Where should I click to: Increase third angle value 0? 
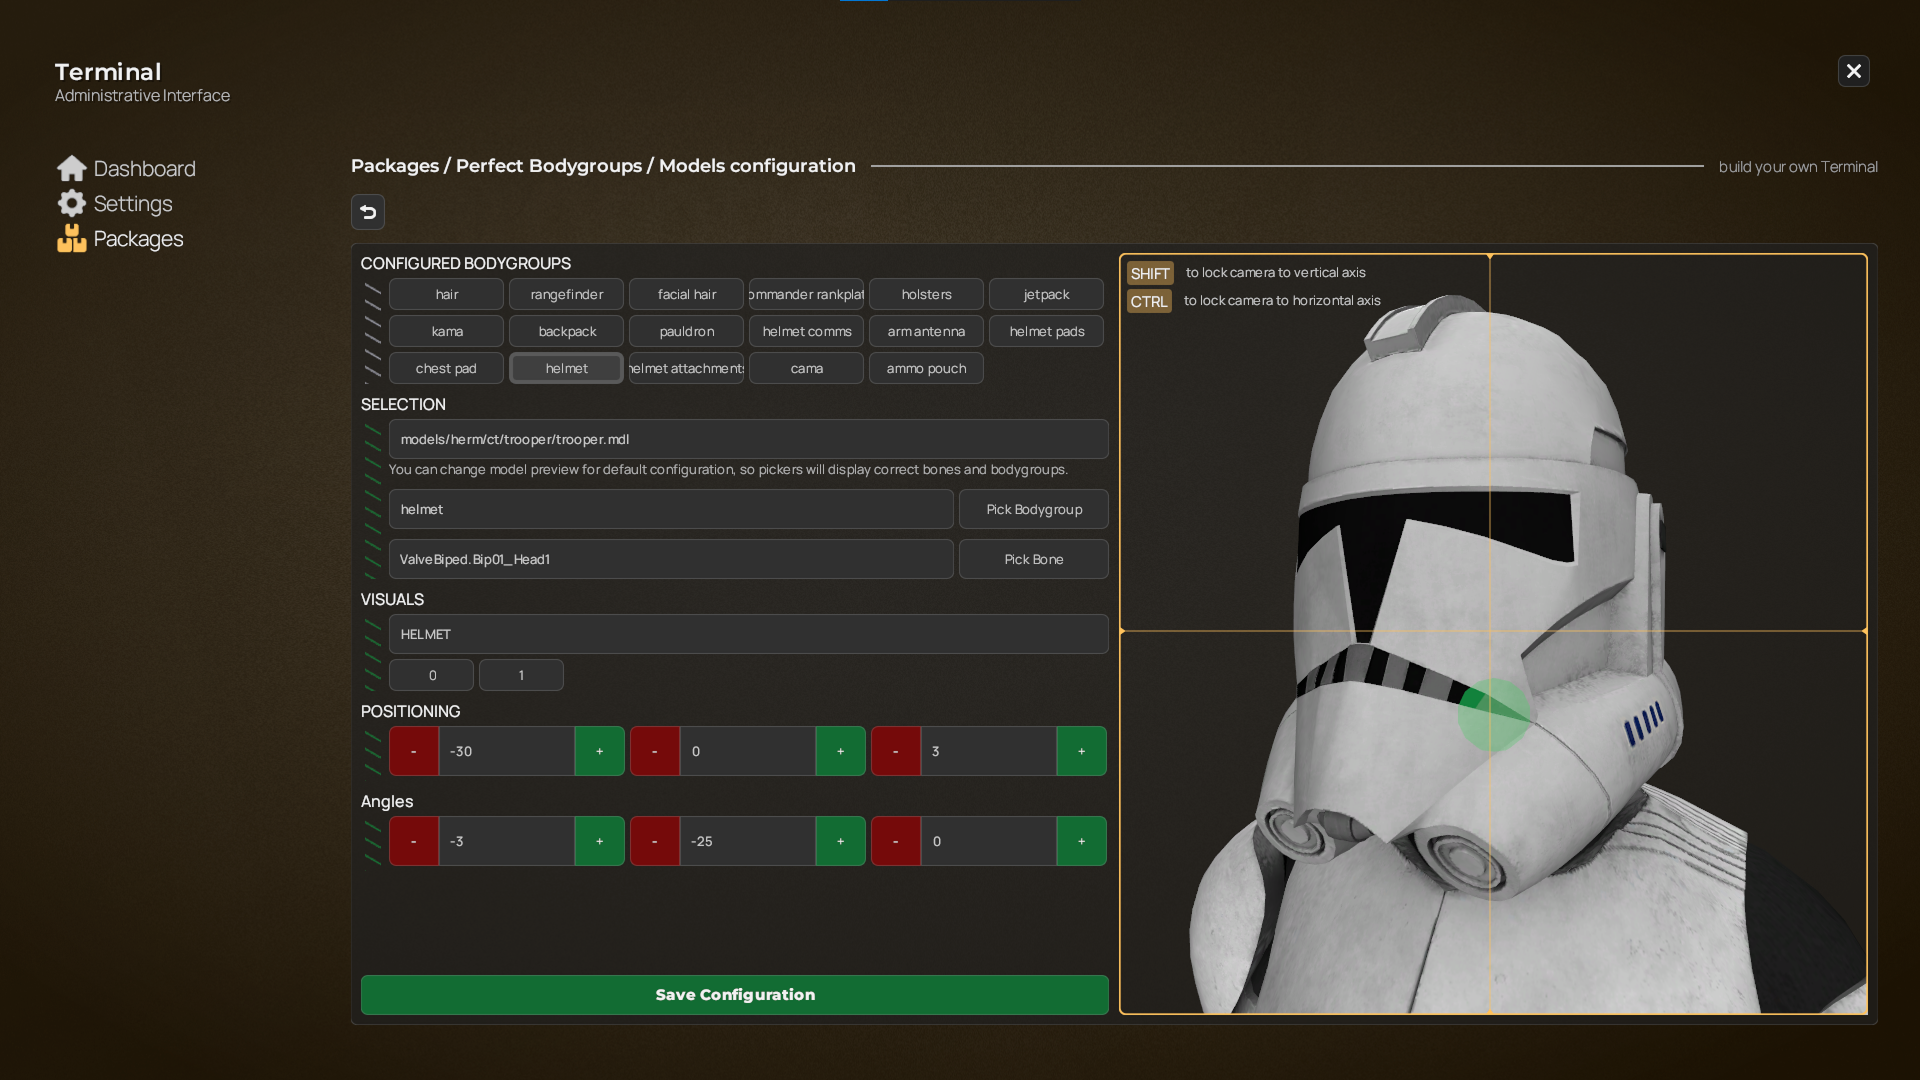(x=1082, y=841)
